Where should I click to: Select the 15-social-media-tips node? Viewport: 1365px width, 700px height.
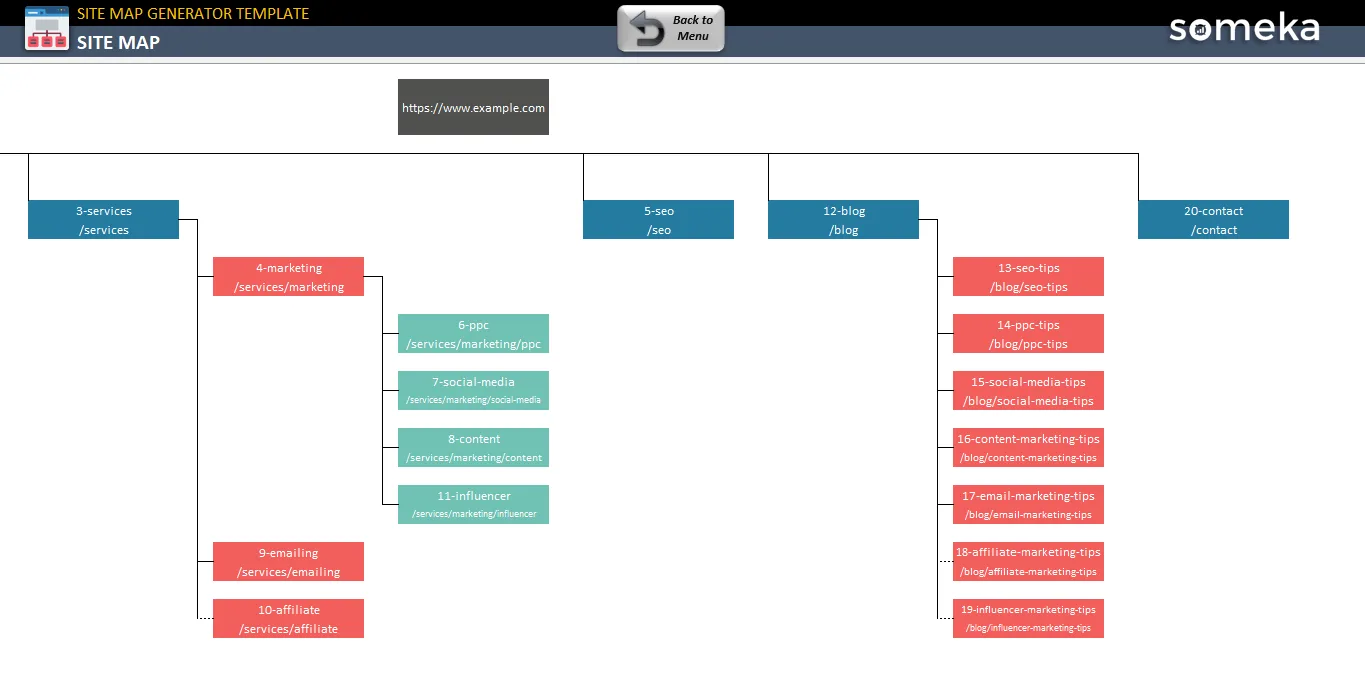1028,391
